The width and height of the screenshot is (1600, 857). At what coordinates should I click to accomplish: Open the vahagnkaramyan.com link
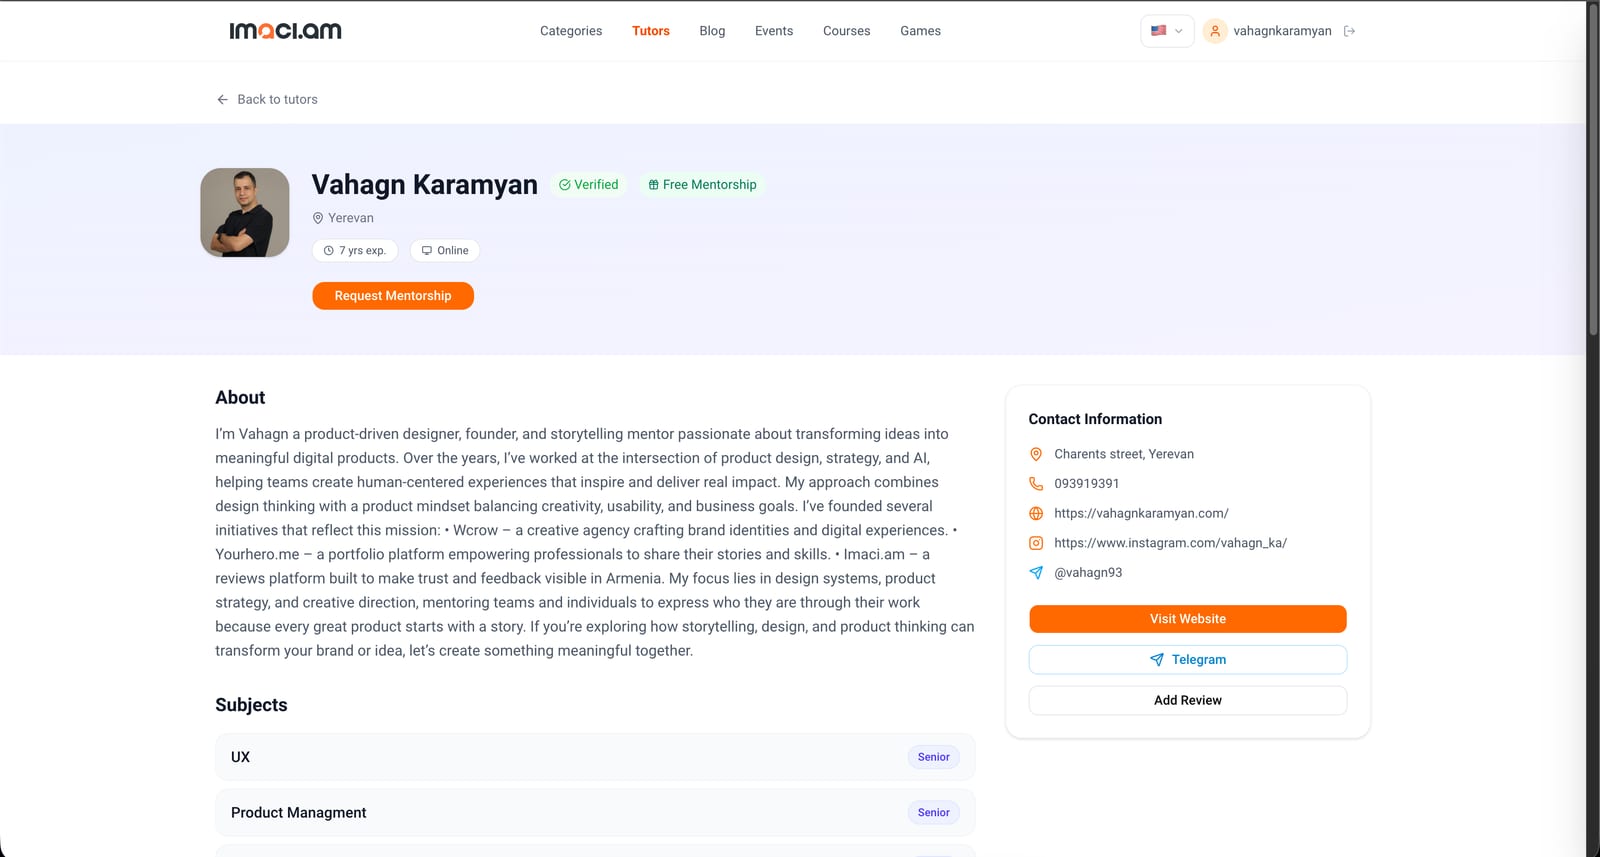coord(1141,513)
